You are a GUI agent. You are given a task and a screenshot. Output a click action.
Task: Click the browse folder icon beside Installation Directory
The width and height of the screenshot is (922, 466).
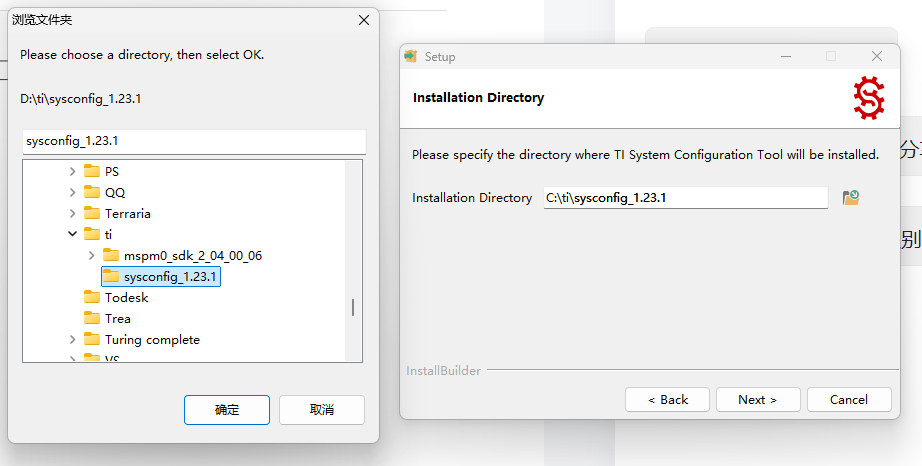[850, 197]
